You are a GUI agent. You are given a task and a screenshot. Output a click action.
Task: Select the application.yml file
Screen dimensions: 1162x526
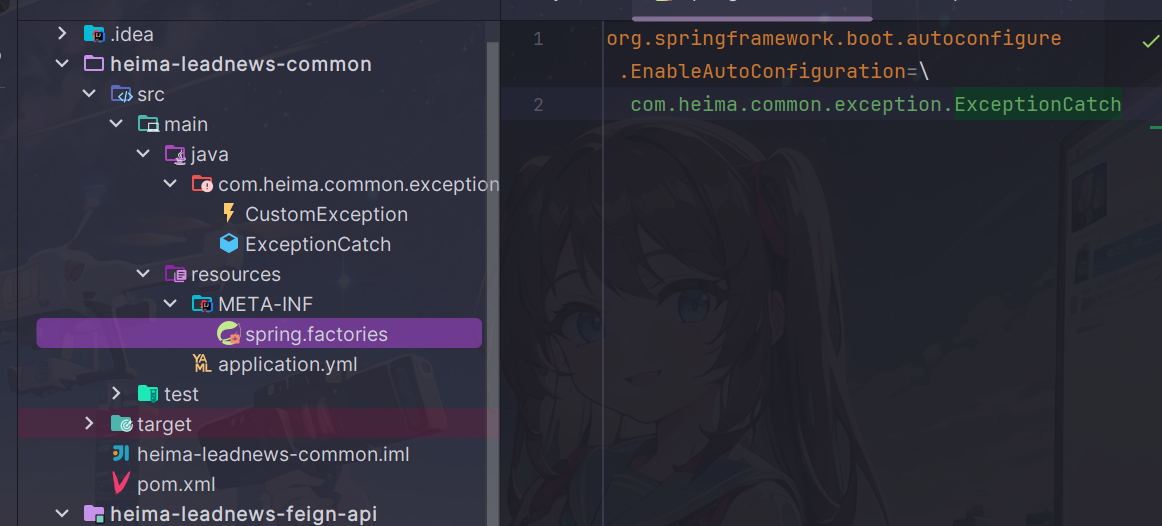pos(287,364)
